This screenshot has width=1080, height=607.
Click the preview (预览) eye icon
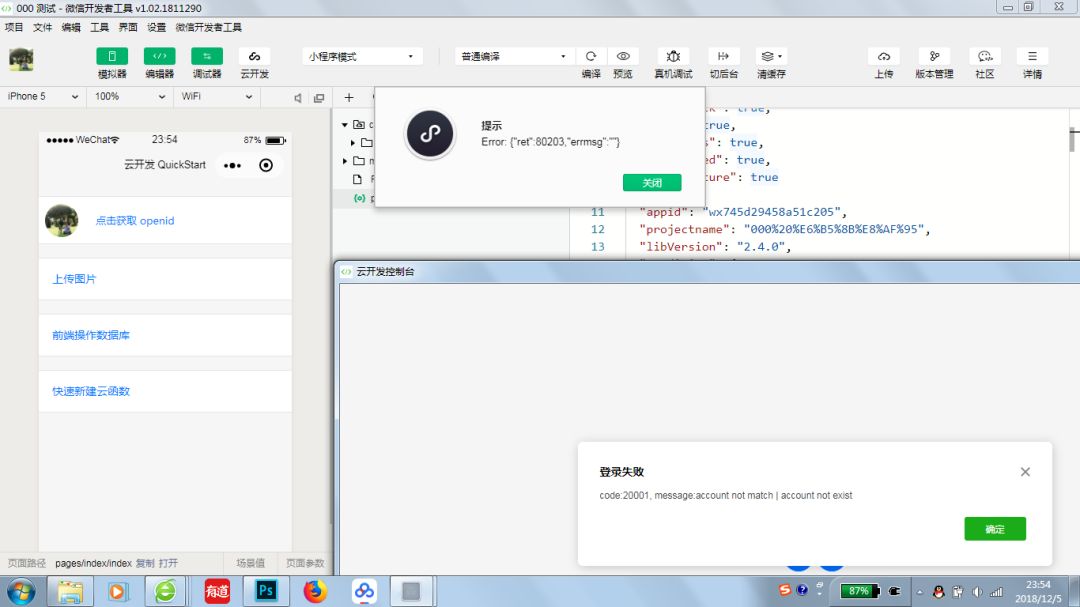(623, 56)
